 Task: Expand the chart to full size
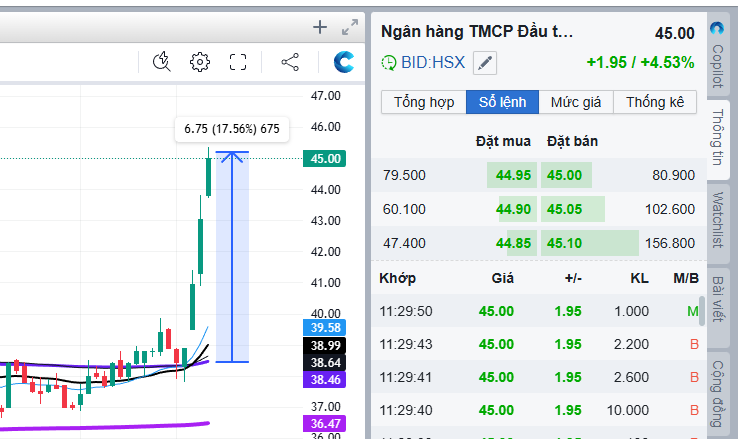[350, 27]
